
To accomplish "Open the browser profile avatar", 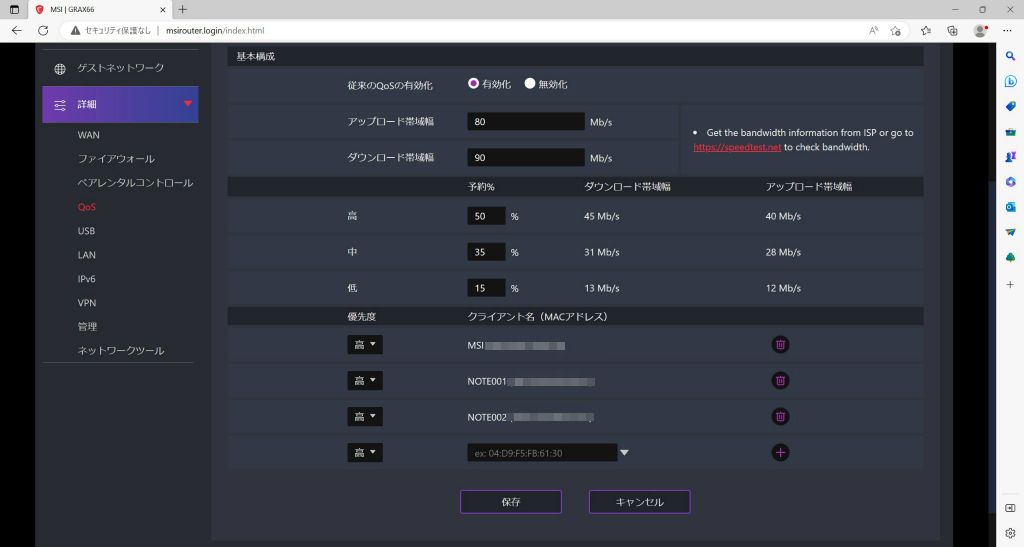I will pyautogui.click(x=980, y=31).
